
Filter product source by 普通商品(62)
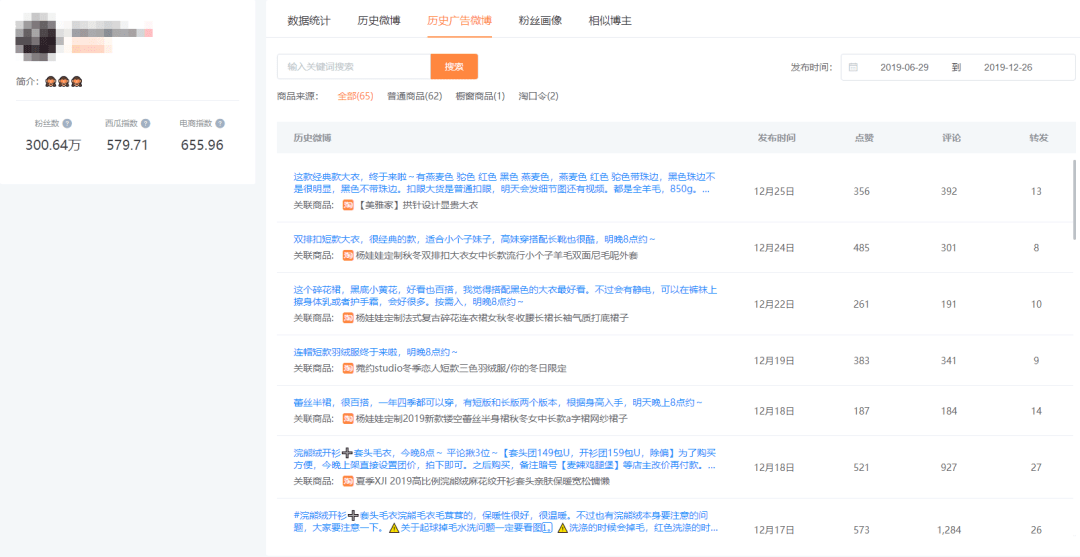click(414, 96)
